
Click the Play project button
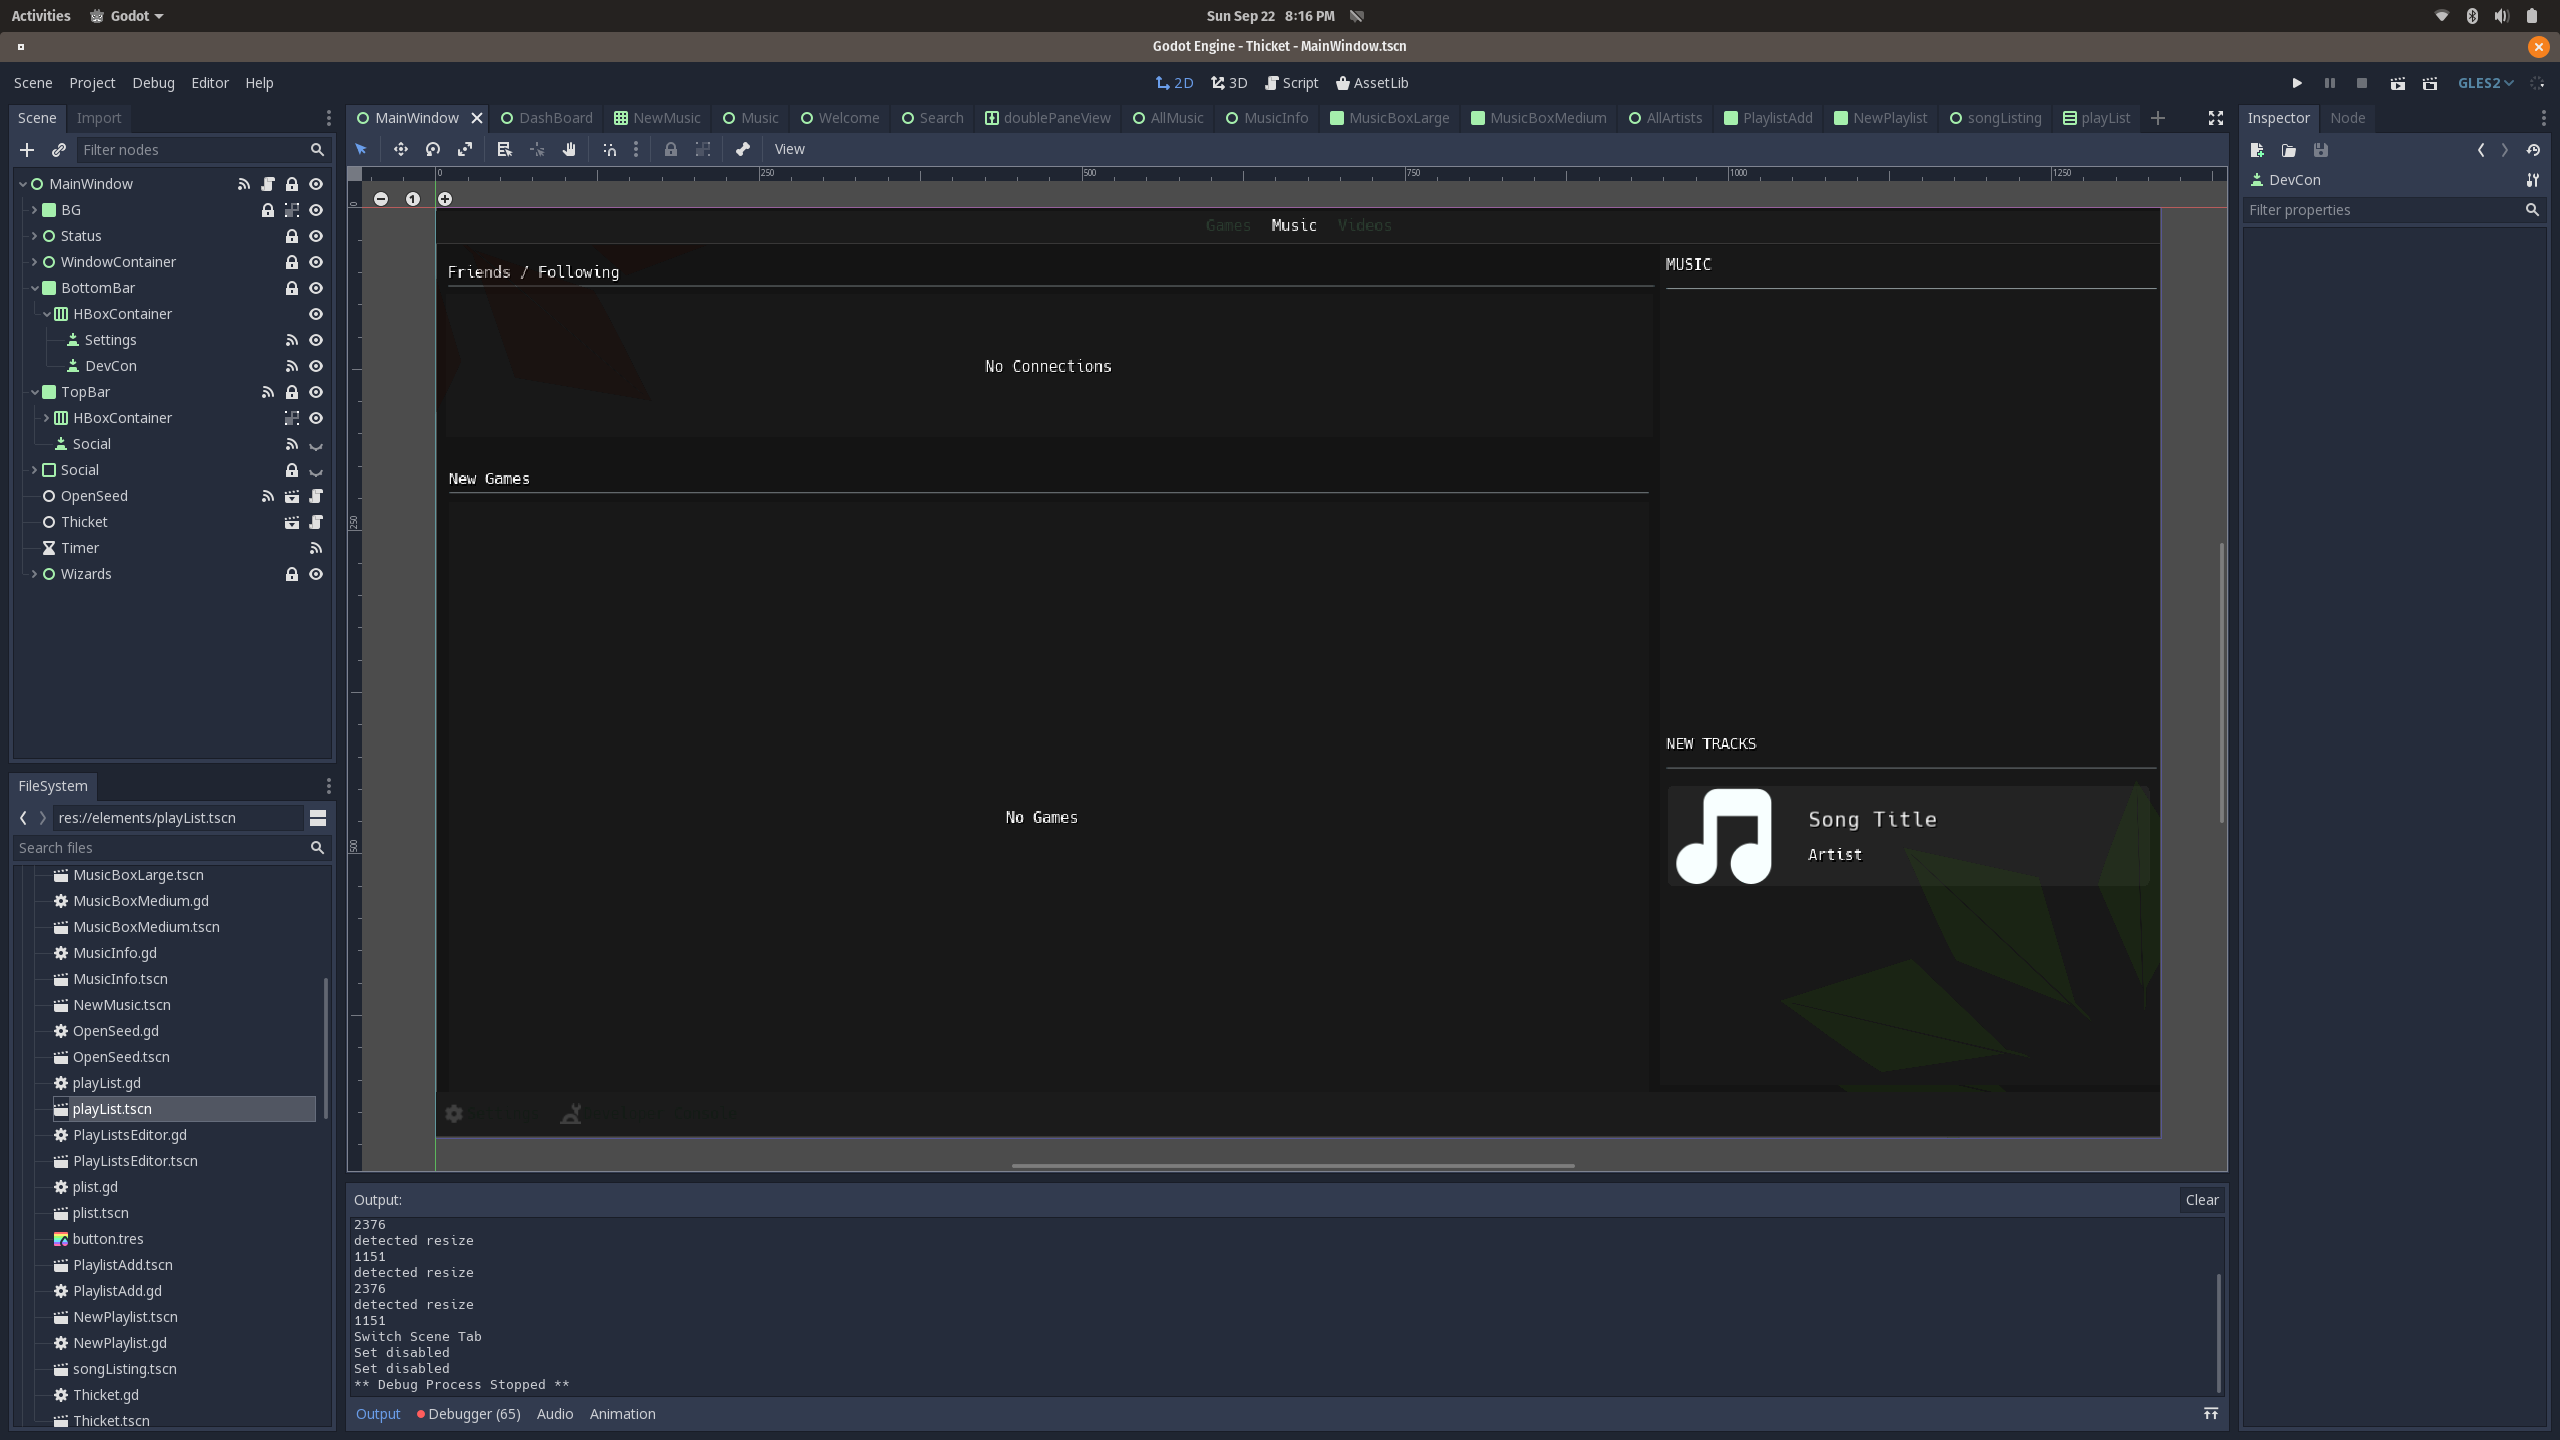[x=2297, y=83]
